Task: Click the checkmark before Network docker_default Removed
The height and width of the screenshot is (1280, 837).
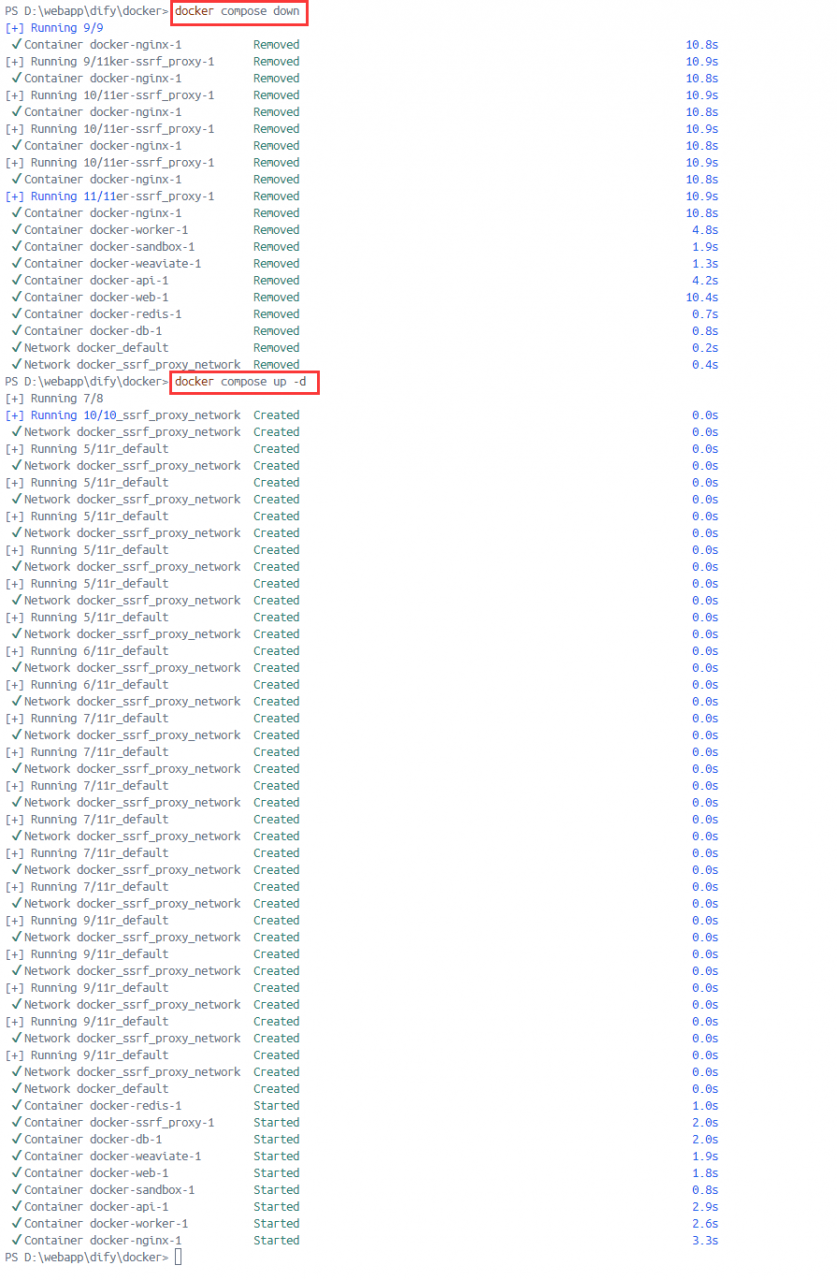Action: pos(16,348)
